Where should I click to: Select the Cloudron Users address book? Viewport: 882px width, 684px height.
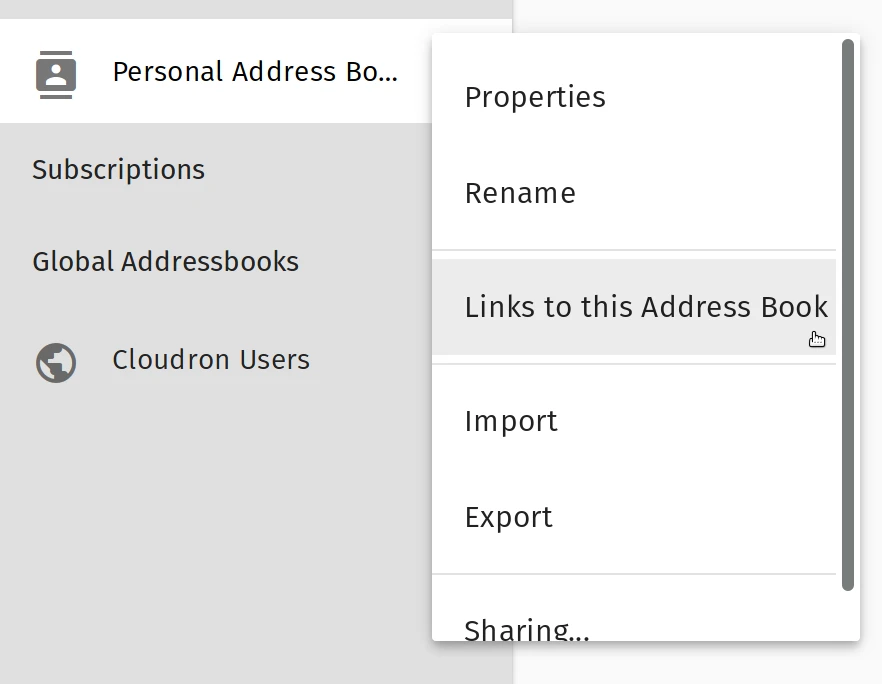210,360
